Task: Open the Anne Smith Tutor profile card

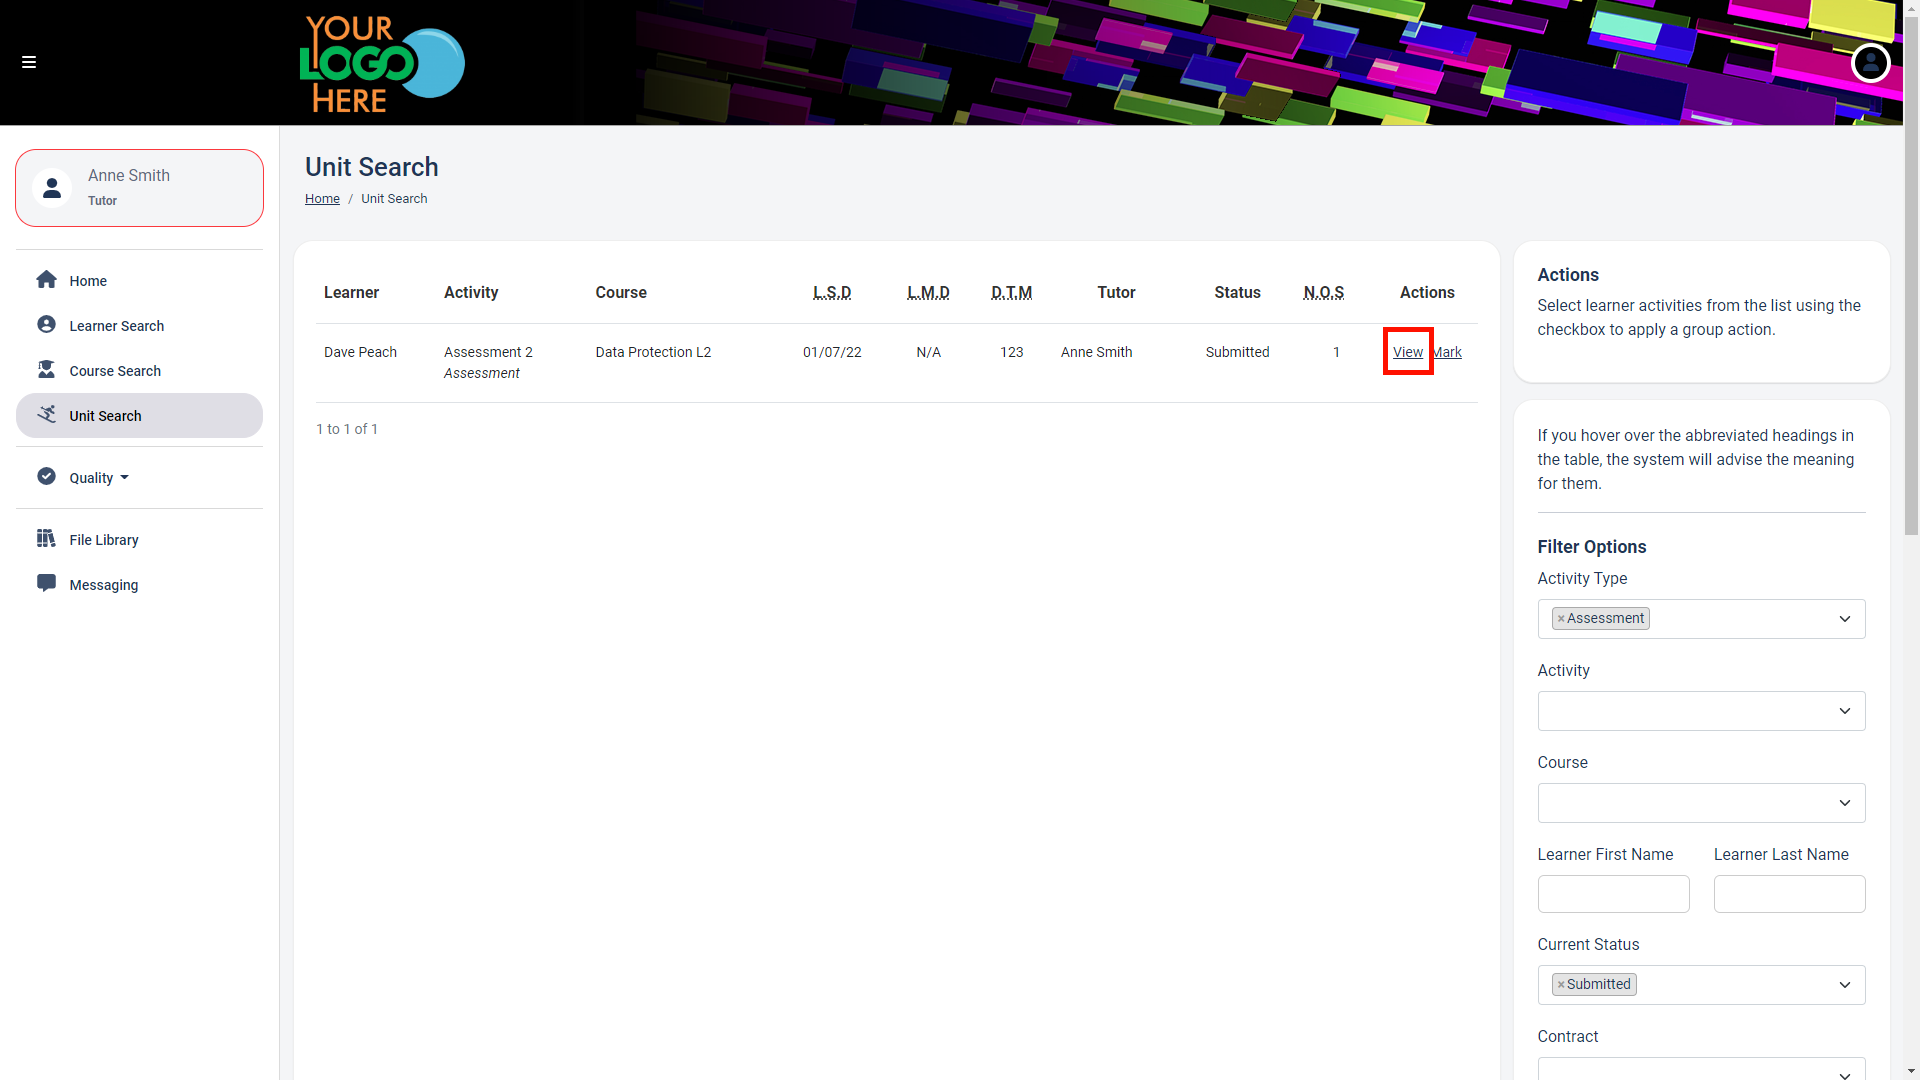Action: [x=139, y=188]
